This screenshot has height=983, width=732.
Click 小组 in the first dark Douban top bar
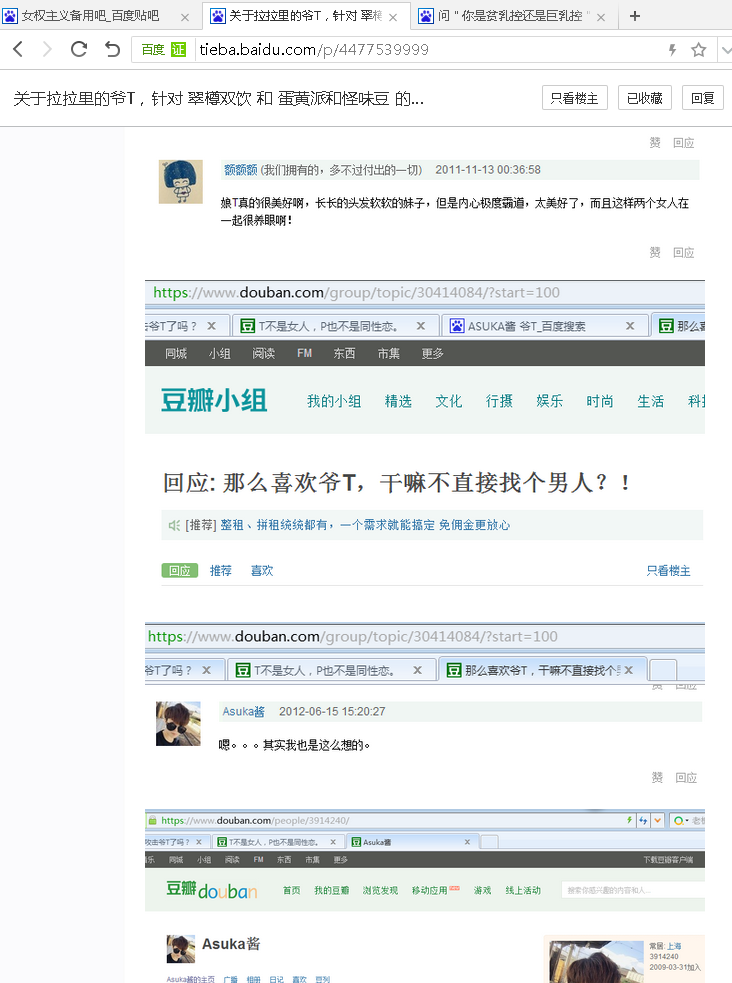pos(220,354)
